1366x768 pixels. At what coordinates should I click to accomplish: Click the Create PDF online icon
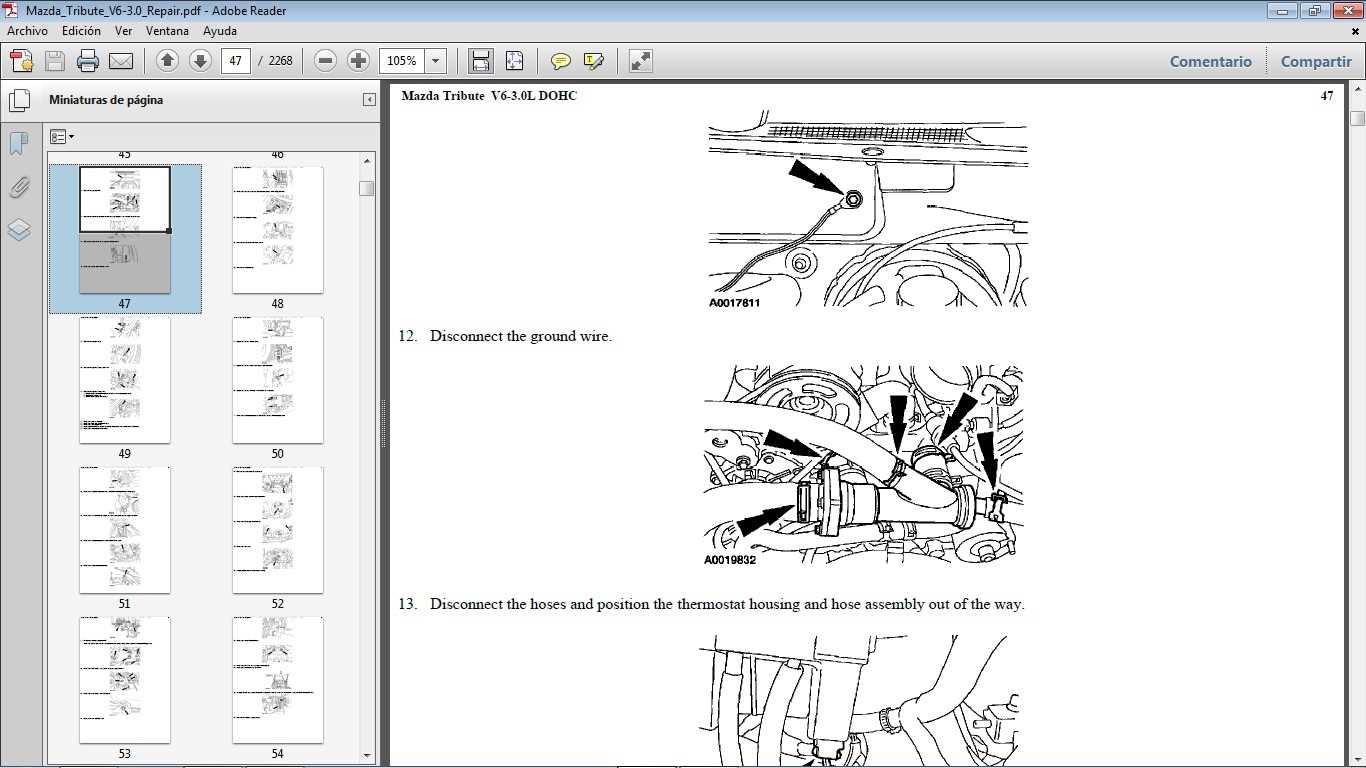22,61
